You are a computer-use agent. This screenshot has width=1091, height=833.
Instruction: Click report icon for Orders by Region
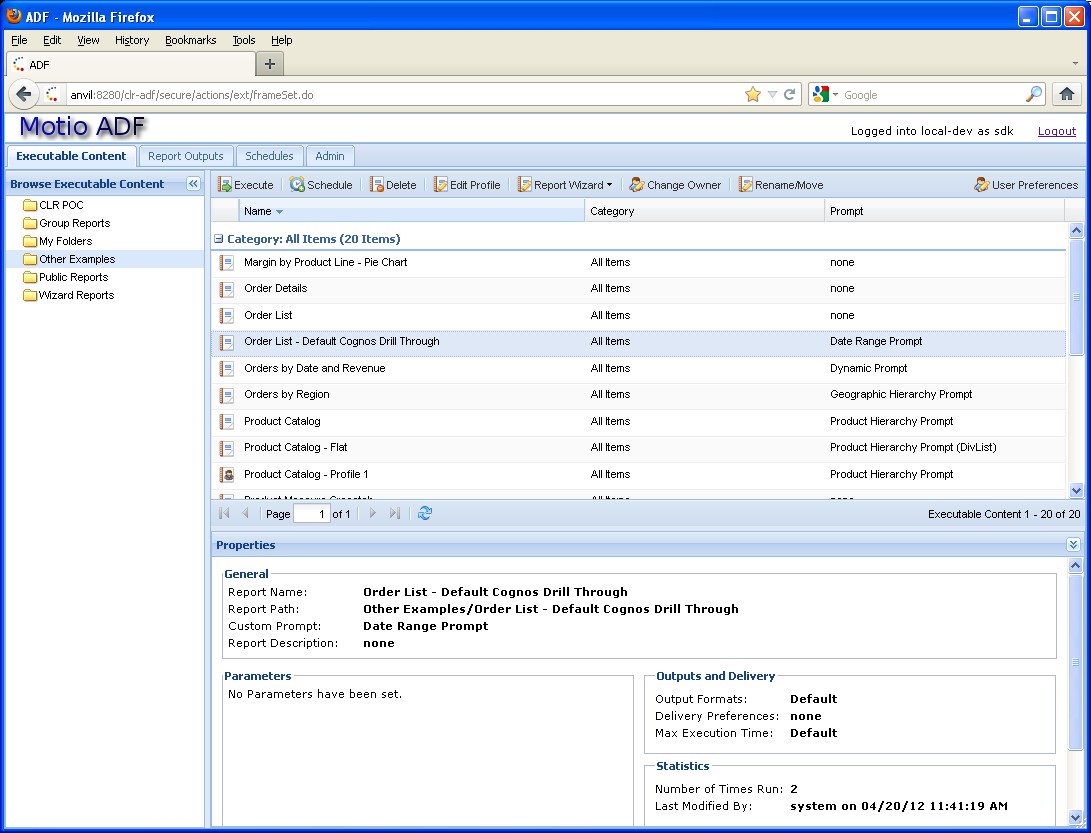227,395
